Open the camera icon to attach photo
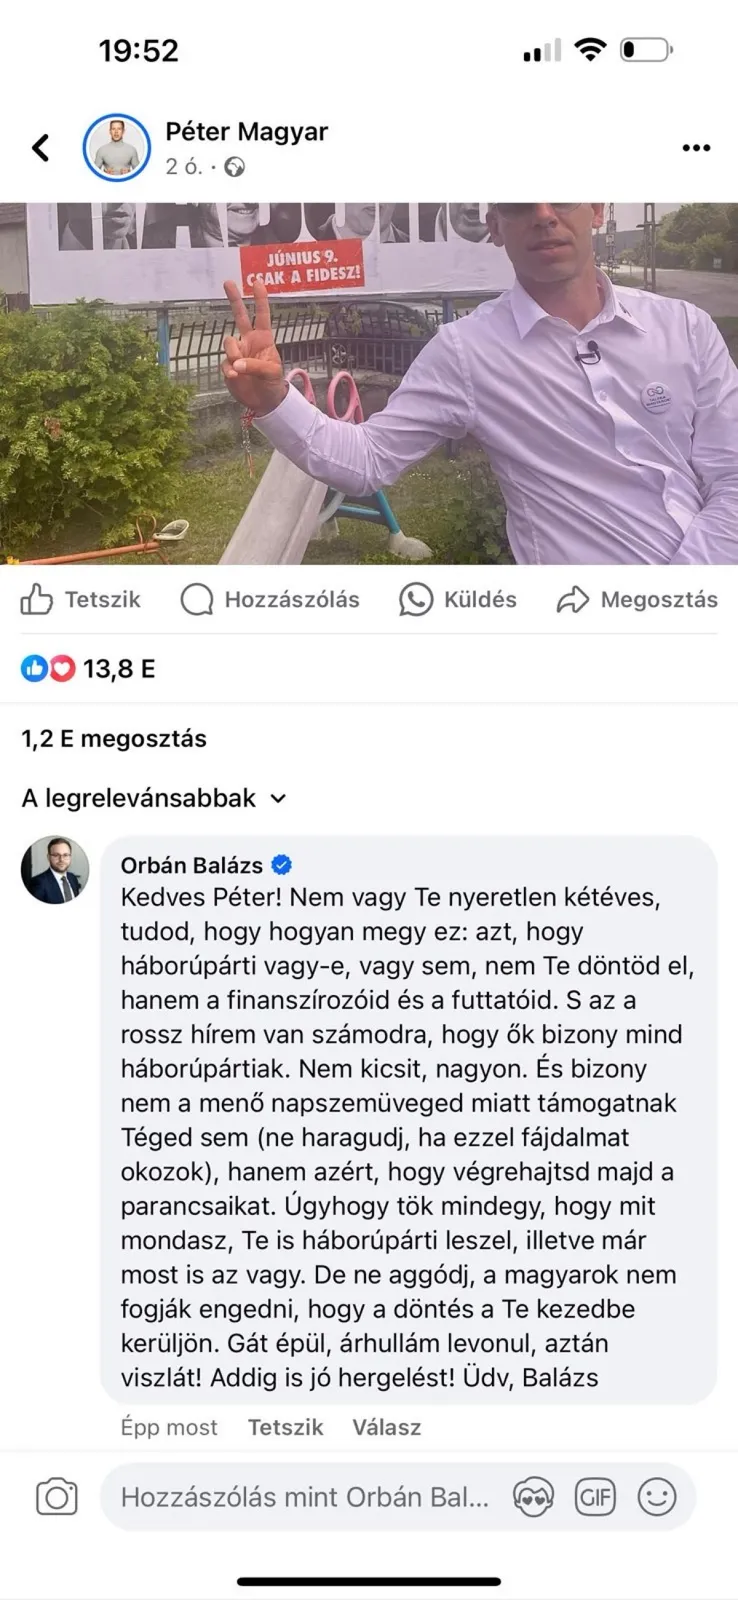This screenshot has width=738, height=1600. [57, 1497]
